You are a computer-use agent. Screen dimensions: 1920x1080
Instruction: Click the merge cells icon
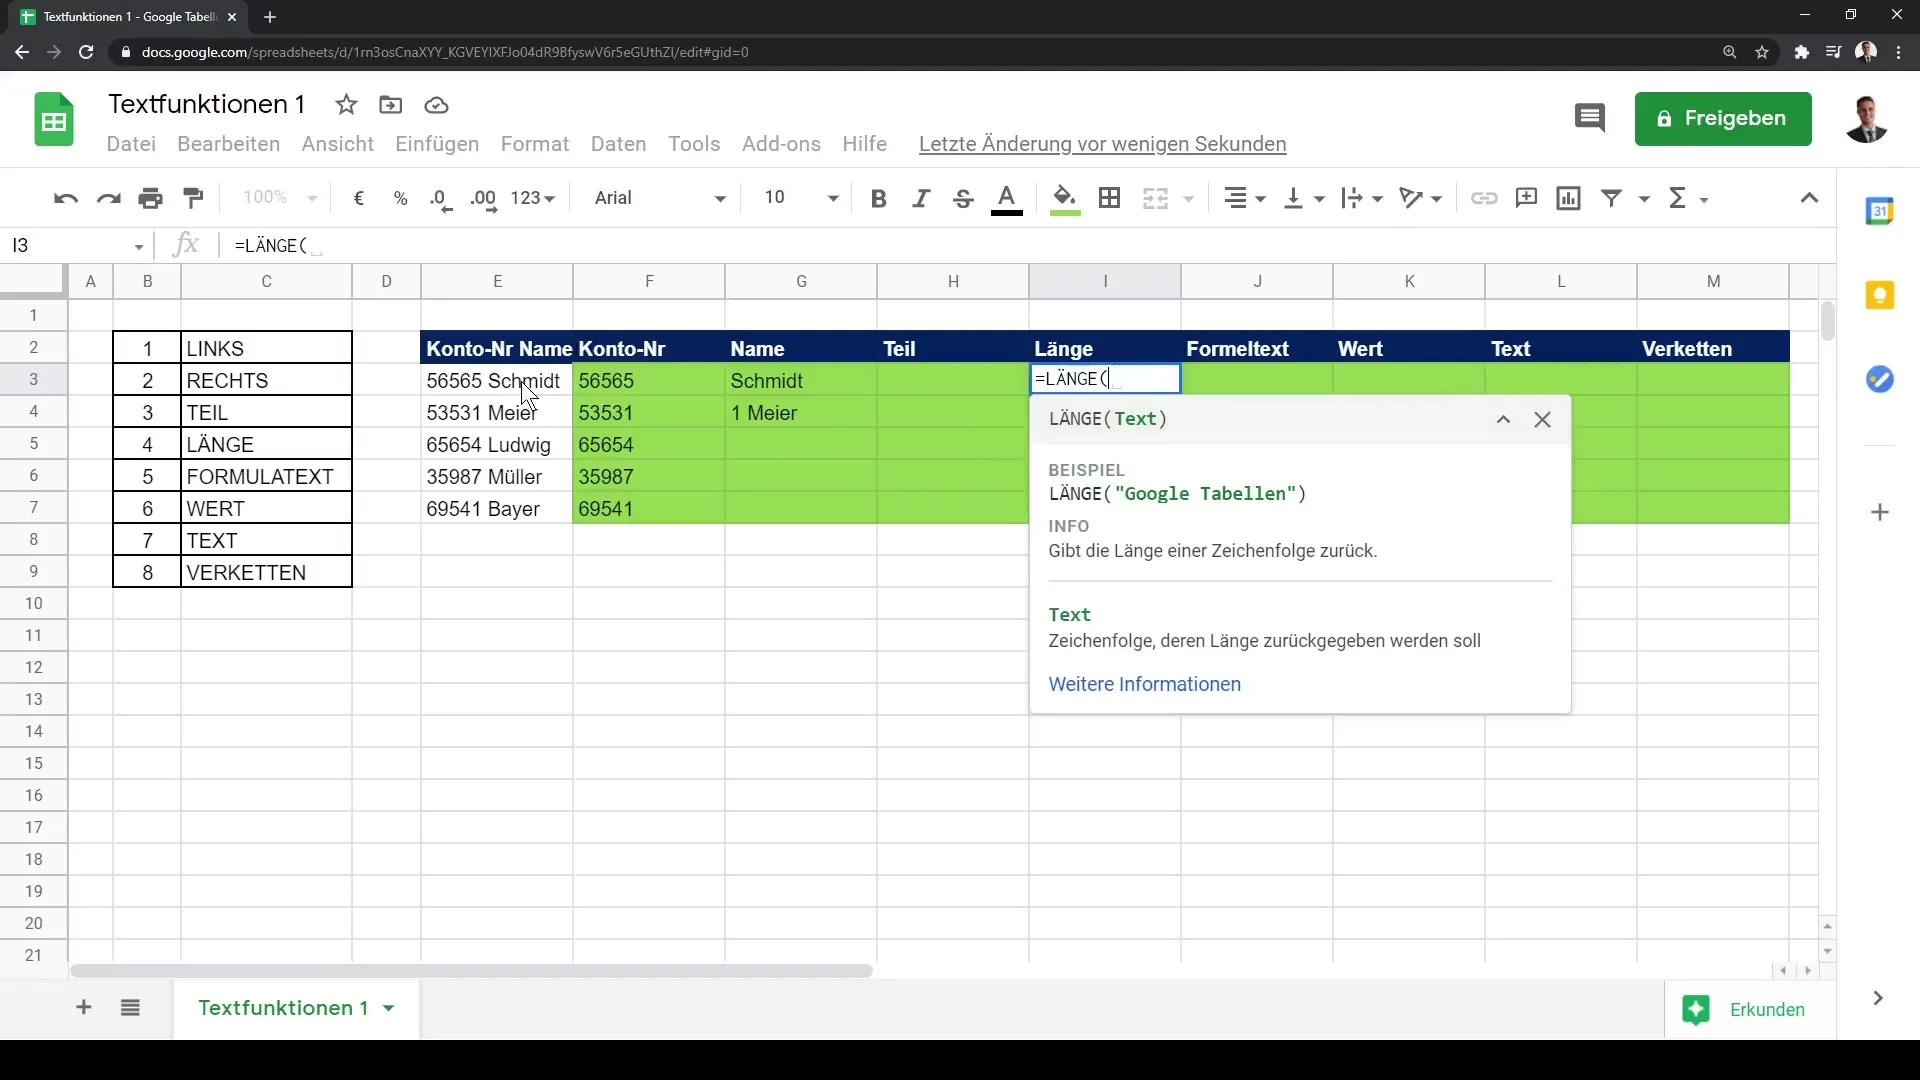tap(1156, 198)
